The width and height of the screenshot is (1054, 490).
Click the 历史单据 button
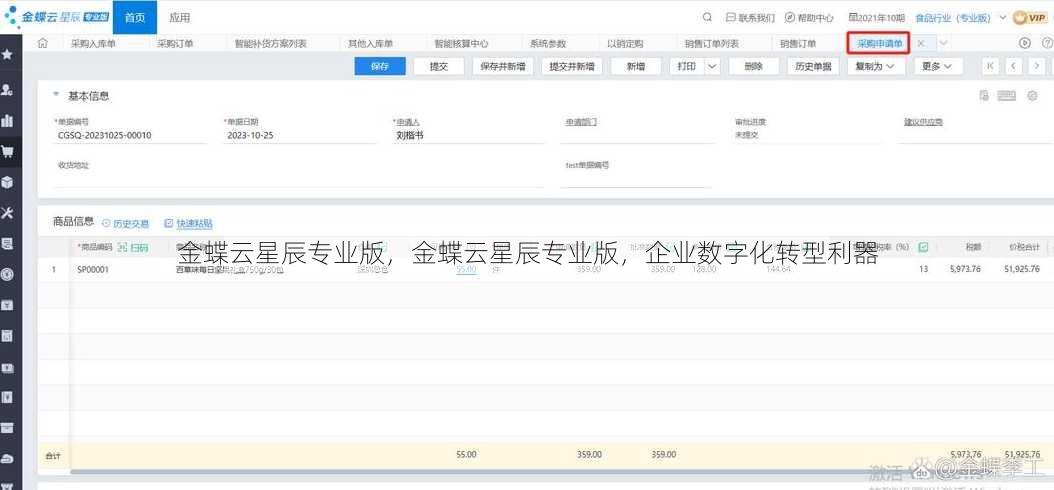click(813, 67)
